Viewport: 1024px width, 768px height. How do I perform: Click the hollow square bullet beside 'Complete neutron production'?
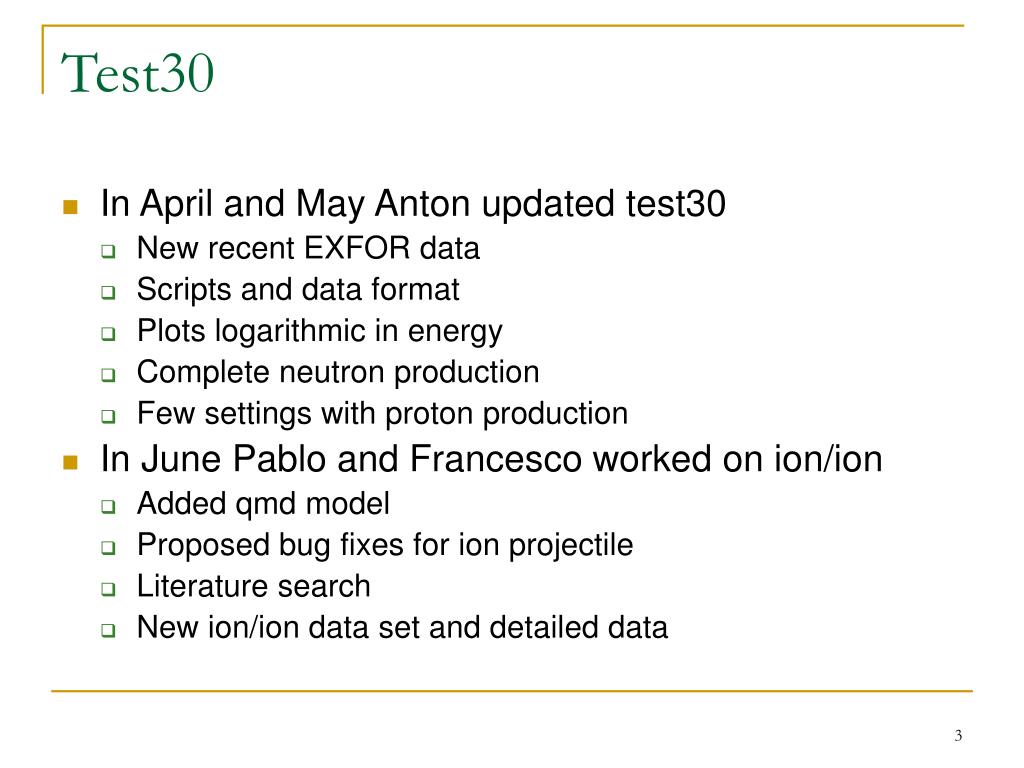(108, 375)
